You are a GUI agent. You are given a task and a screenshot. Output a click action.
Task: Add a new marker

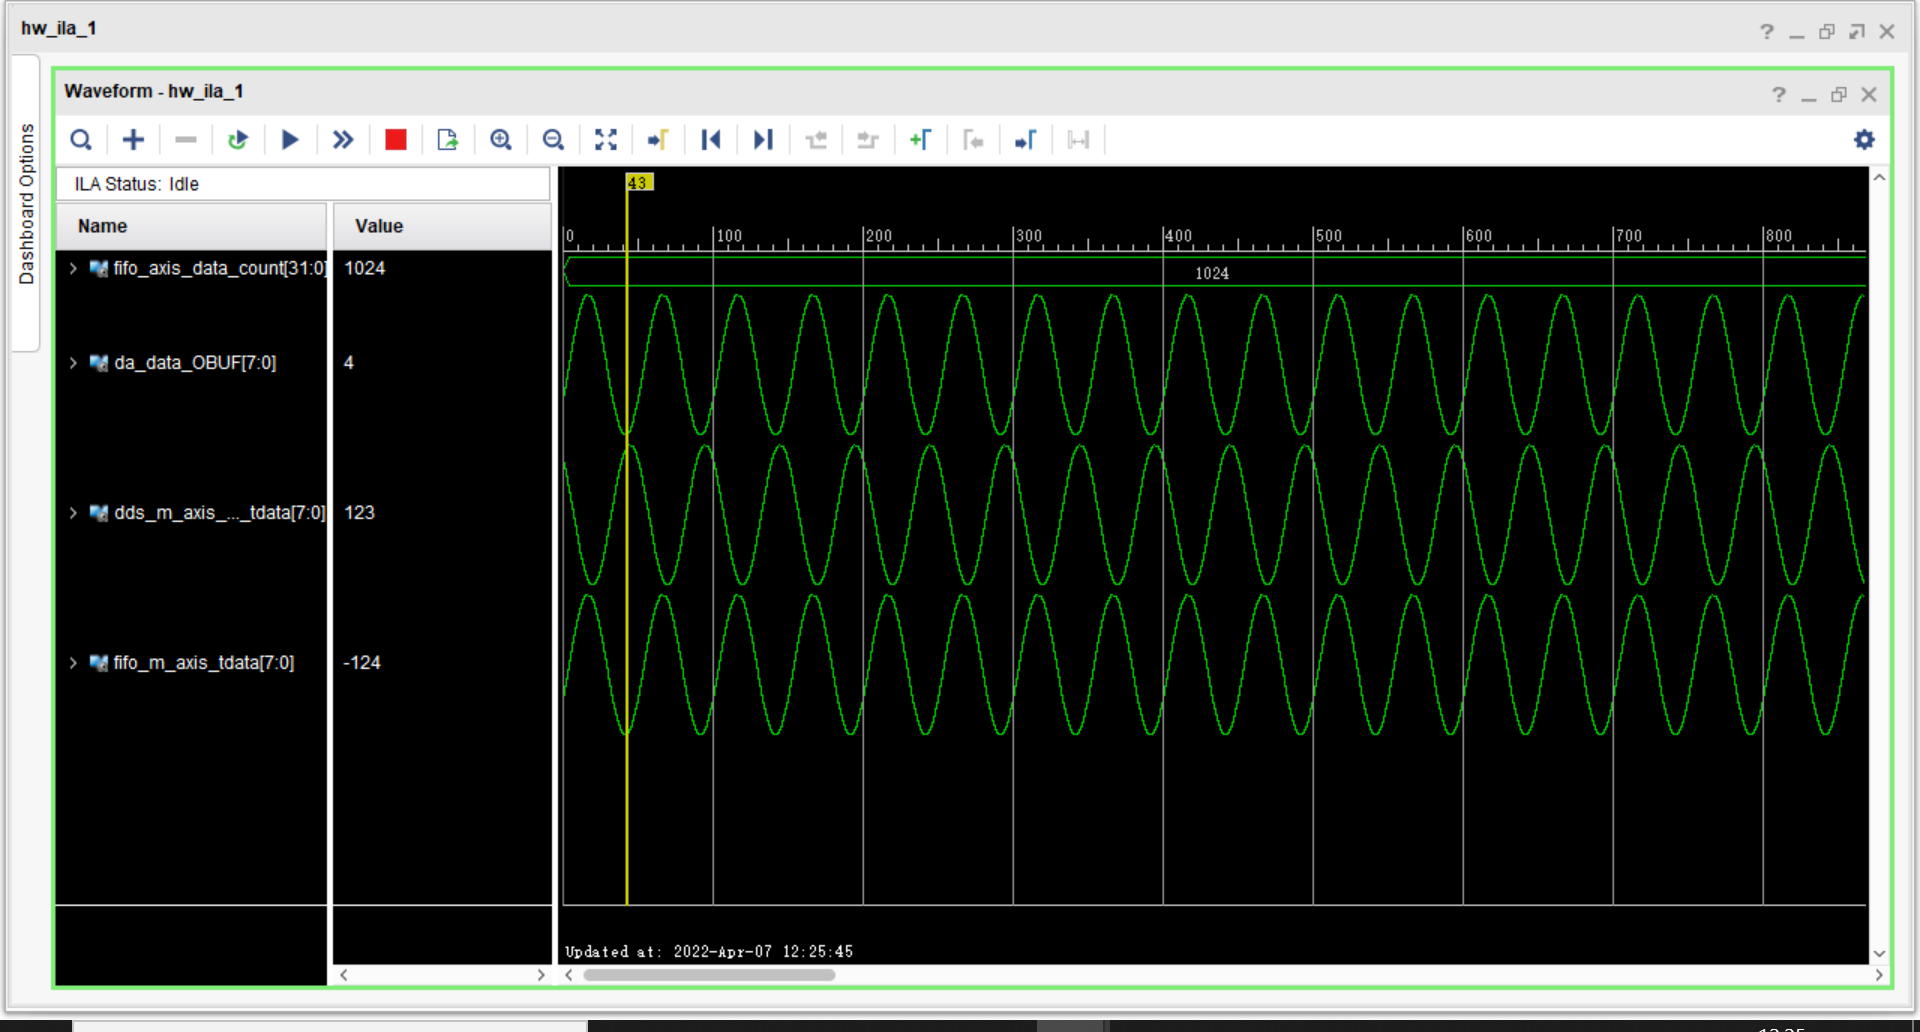921,140
